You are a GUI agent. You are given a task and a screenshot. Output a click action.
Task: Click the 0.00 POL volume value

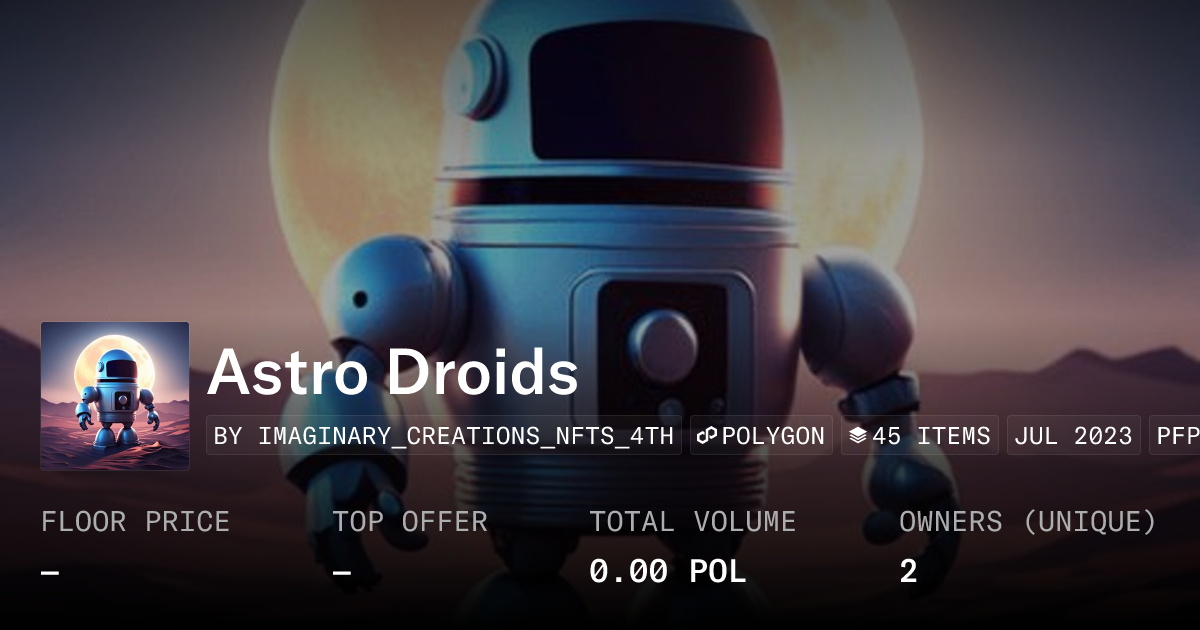(x=668, y=572)
